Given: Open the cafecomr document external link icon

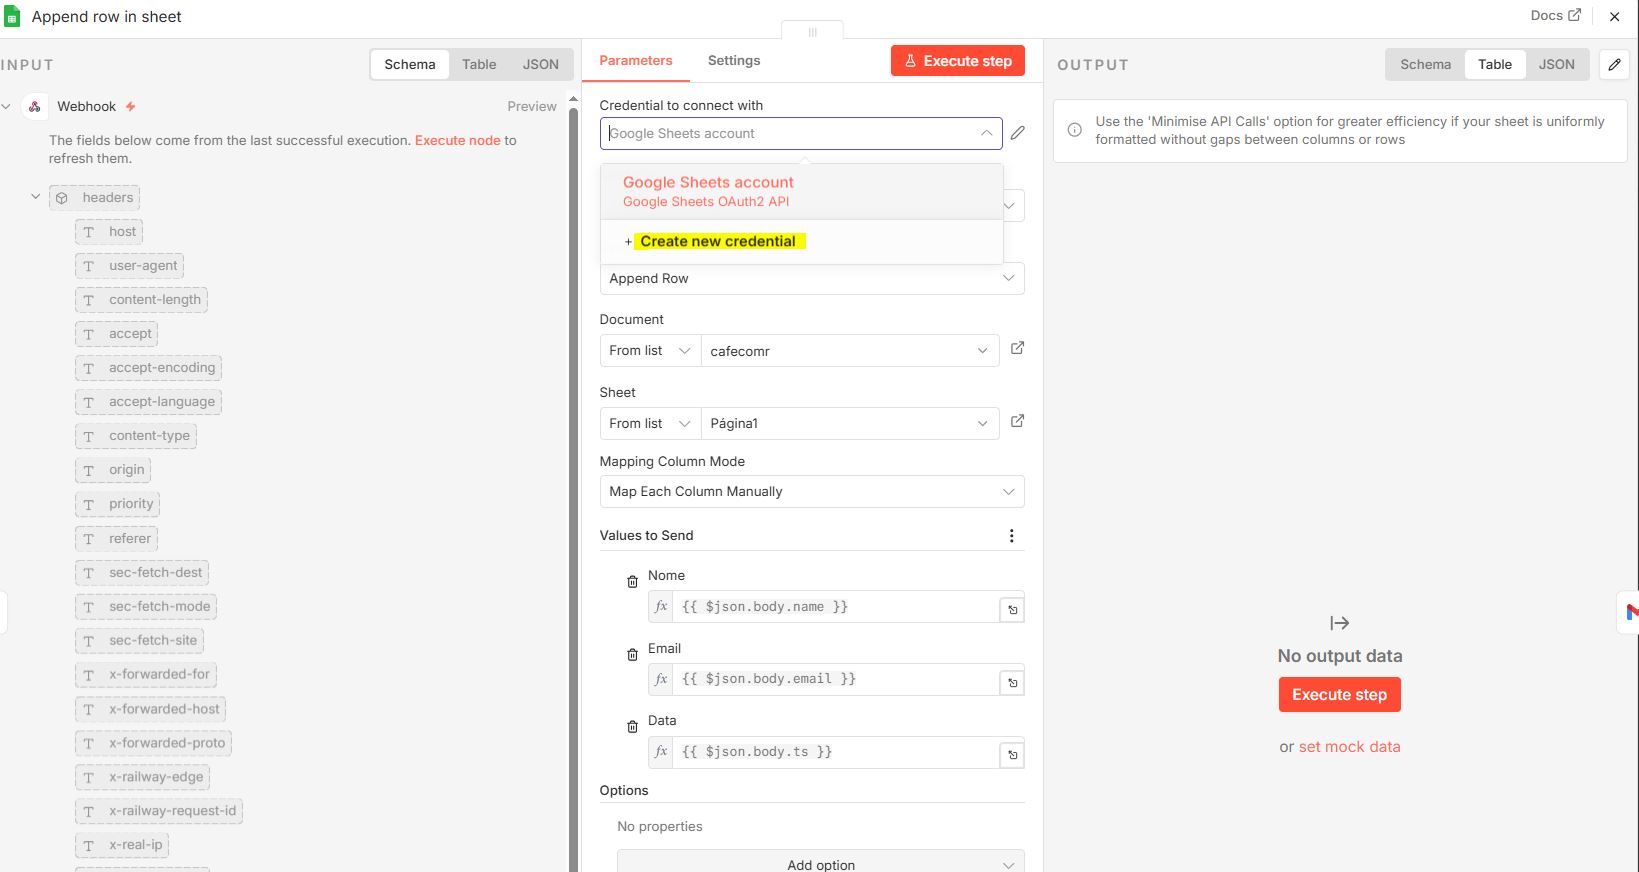Looking at the screenshot, I should tap(1017, 348).
